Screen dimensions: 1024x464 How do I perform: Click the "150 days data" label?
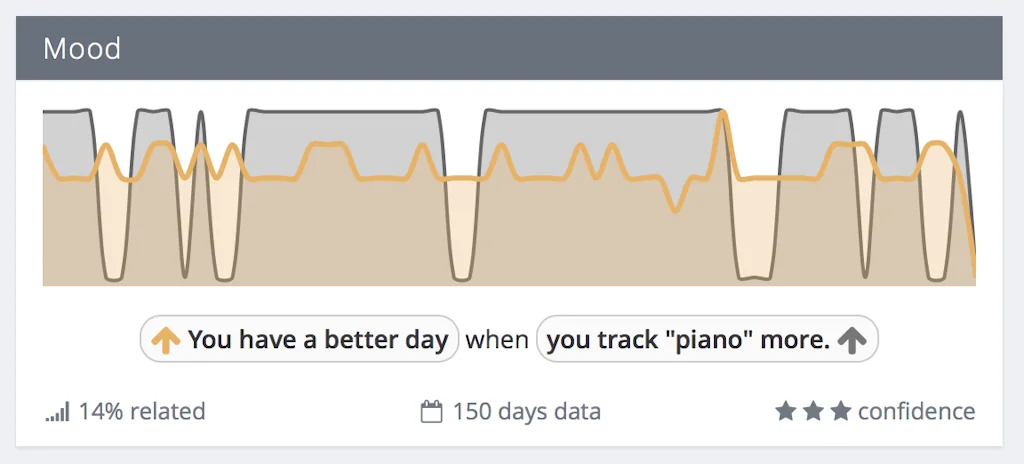tap(526, 412)
